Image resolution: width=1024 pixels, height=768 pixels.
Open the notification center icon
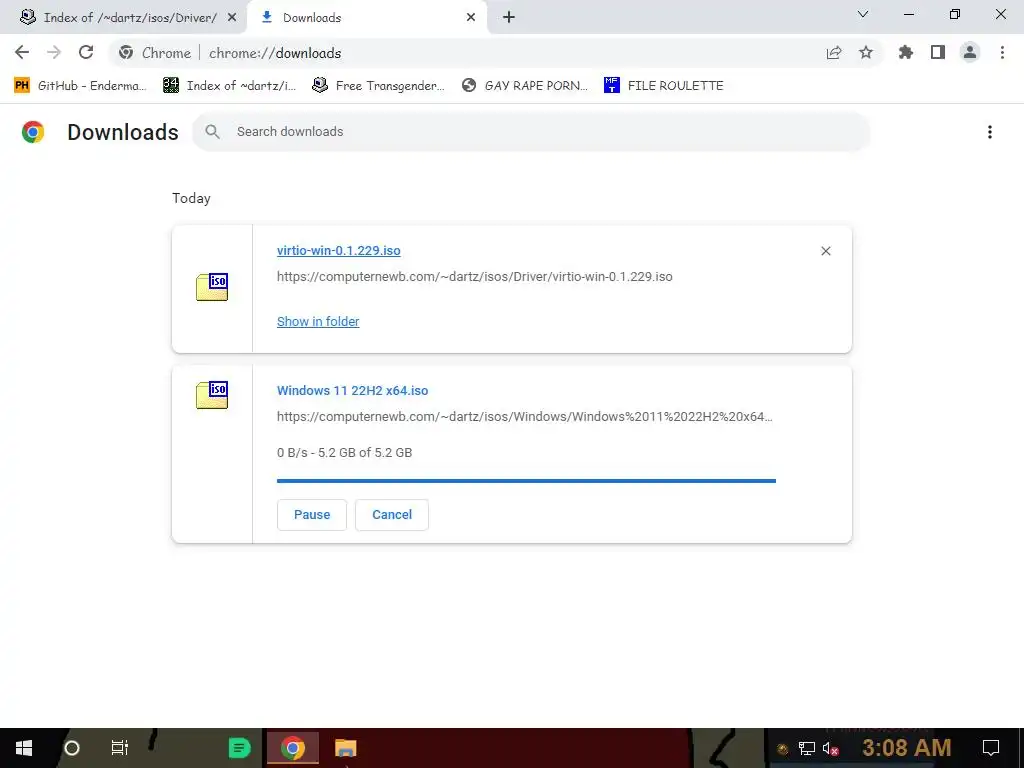991,748
